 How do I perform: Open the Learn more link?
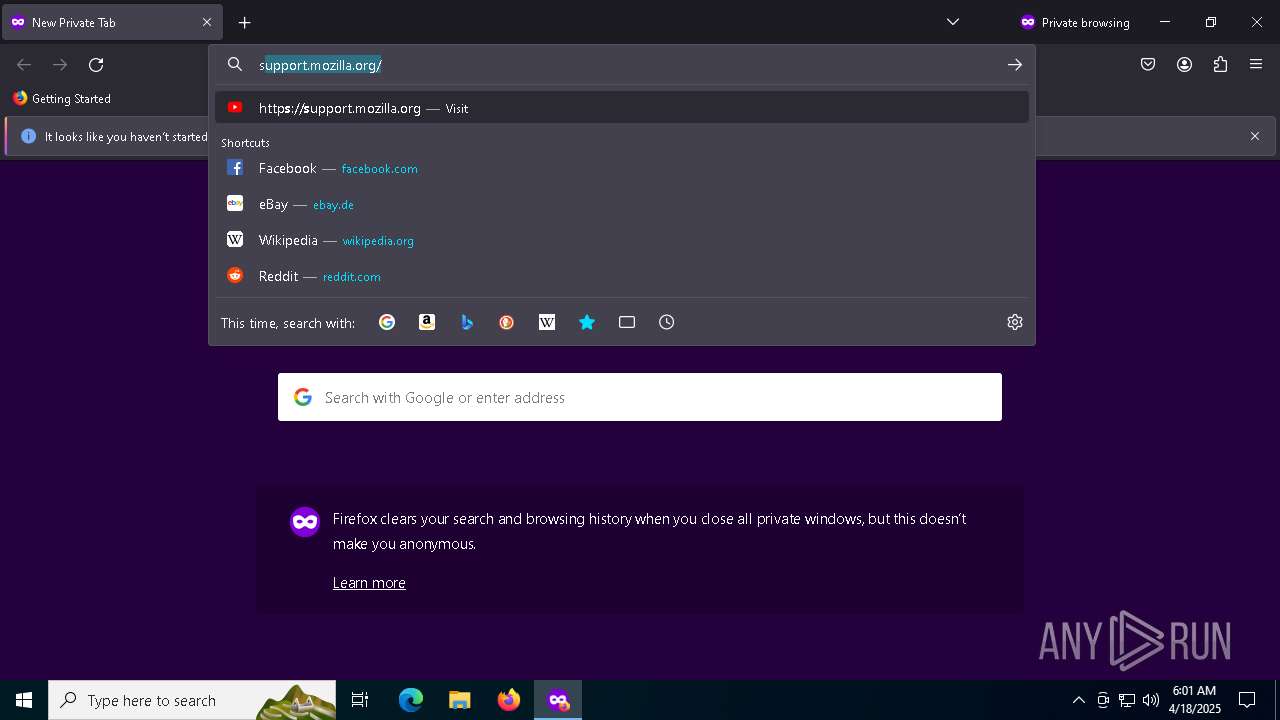[369, 583]
